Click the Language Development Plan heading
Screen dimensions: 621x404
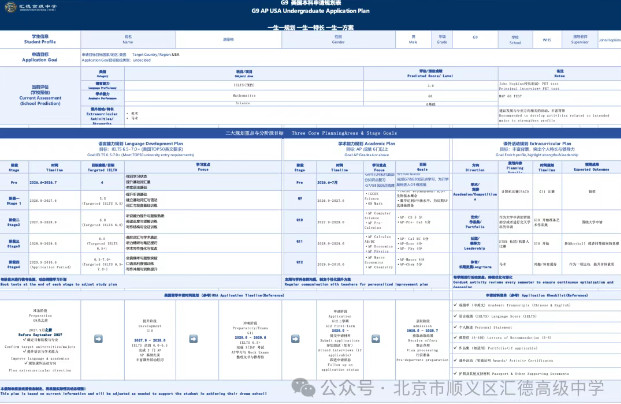141,144
